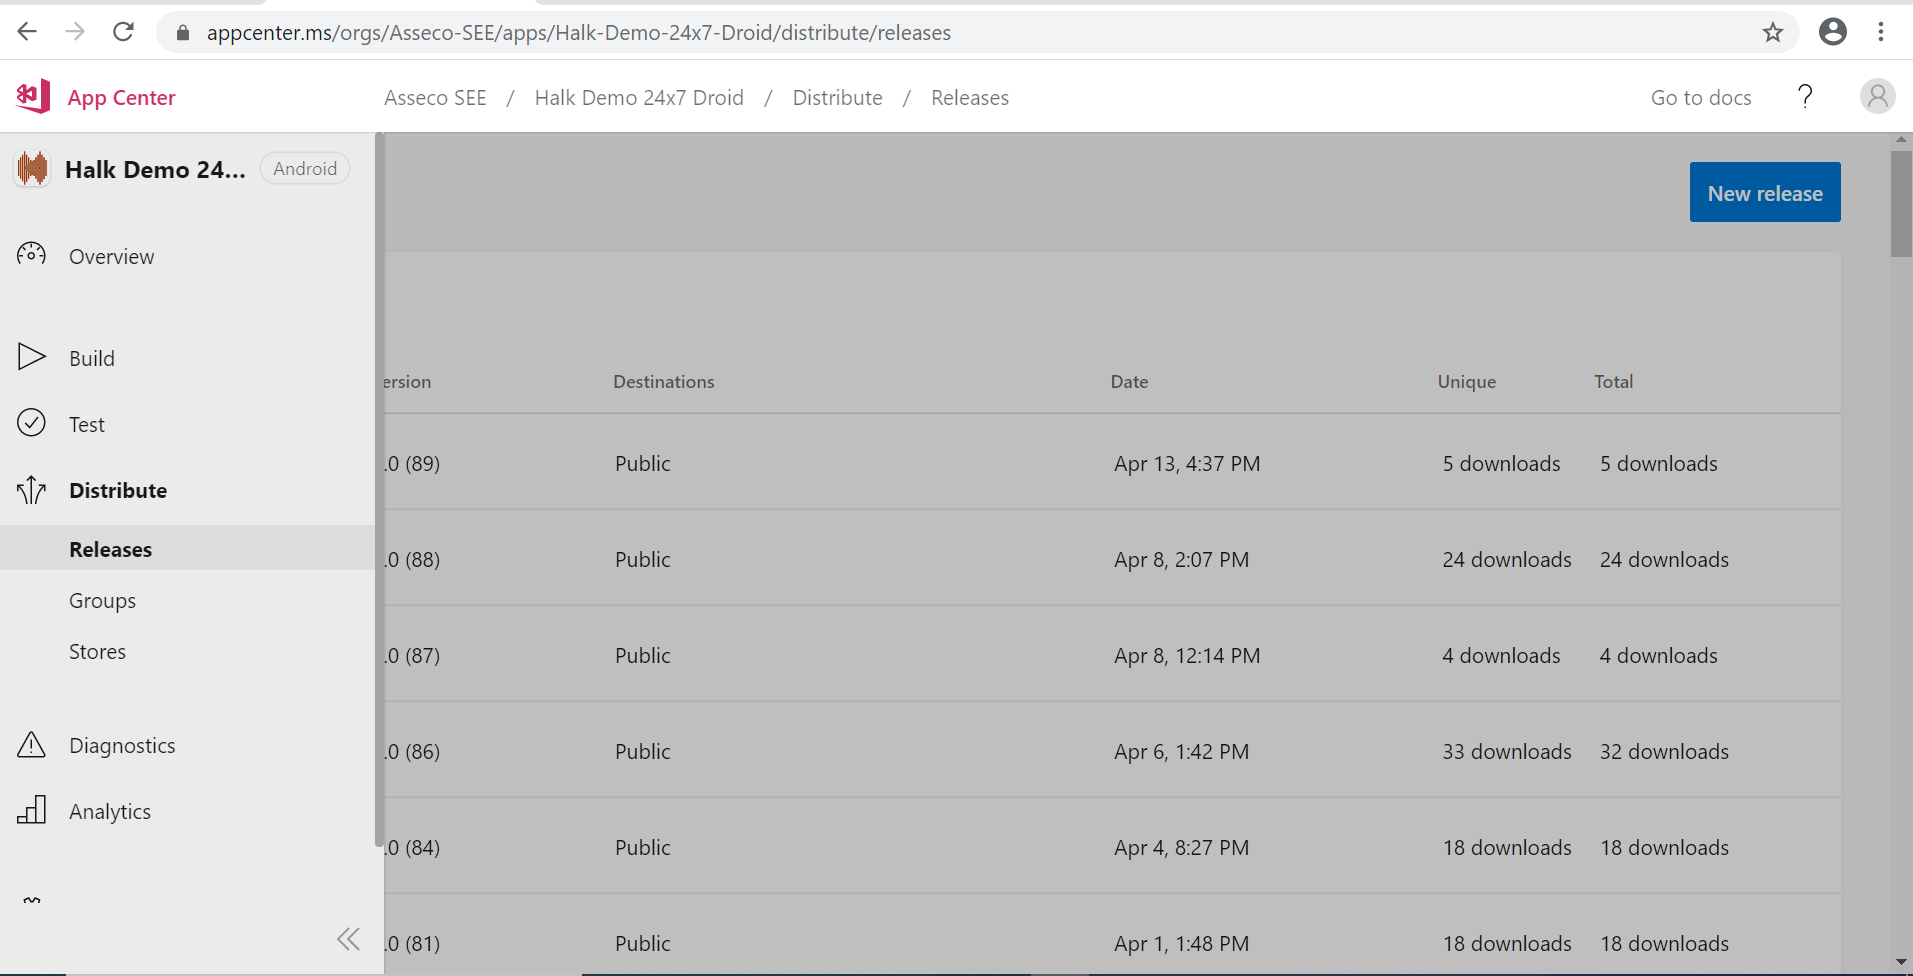Click the App Center logo icon
Viewport: 1913px width, 976px height.
(33, 97)
